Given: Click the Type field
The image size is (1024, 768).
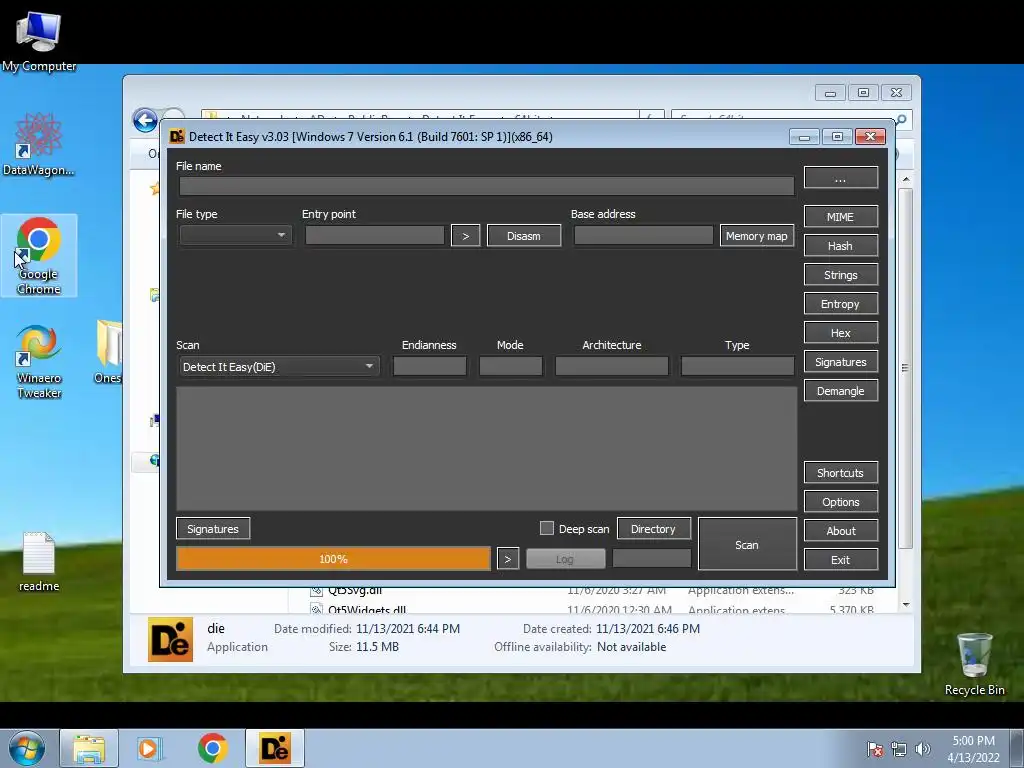Looking at the screenshot, I should [x=737, y=366].
